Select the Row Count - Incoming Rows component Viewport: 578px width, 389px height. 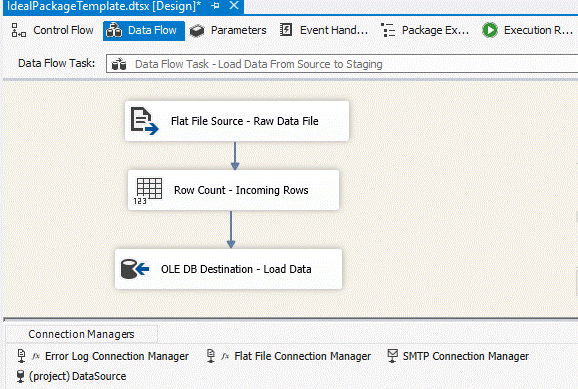click(x=233, y=190)
